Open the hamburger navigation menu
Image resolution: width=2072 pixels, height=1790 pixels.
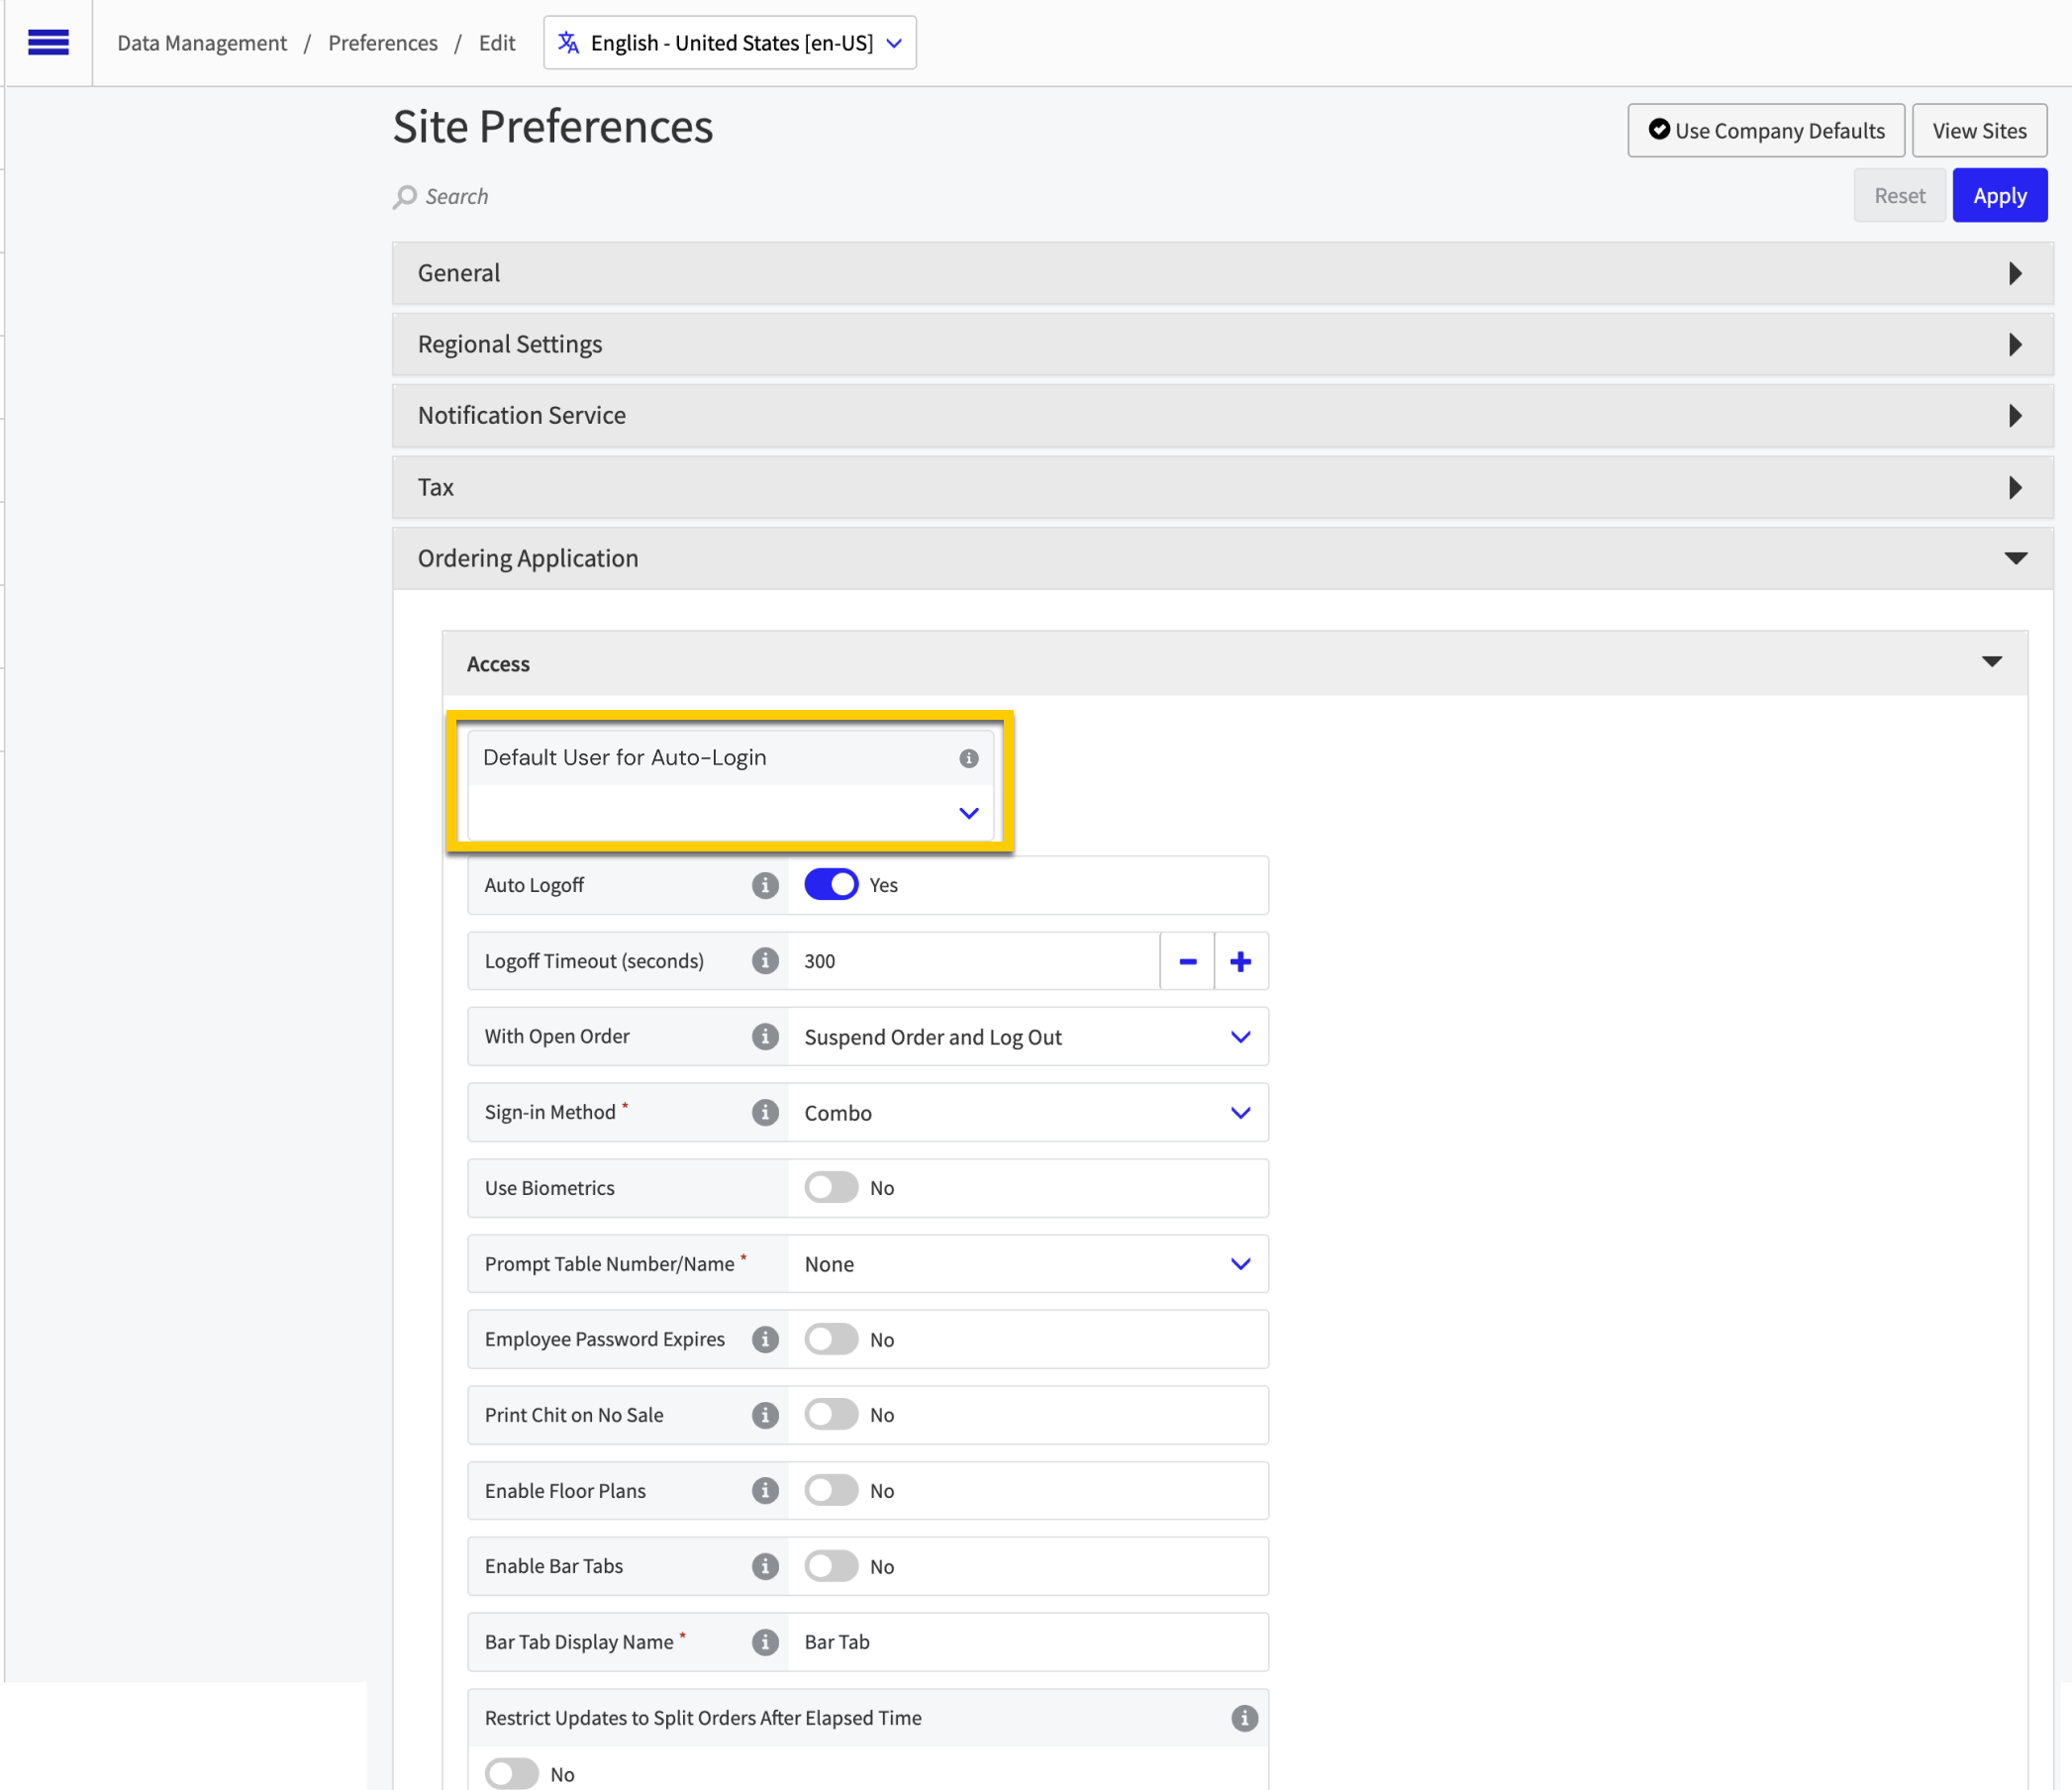pyautogui.click(x=48, y=42)
